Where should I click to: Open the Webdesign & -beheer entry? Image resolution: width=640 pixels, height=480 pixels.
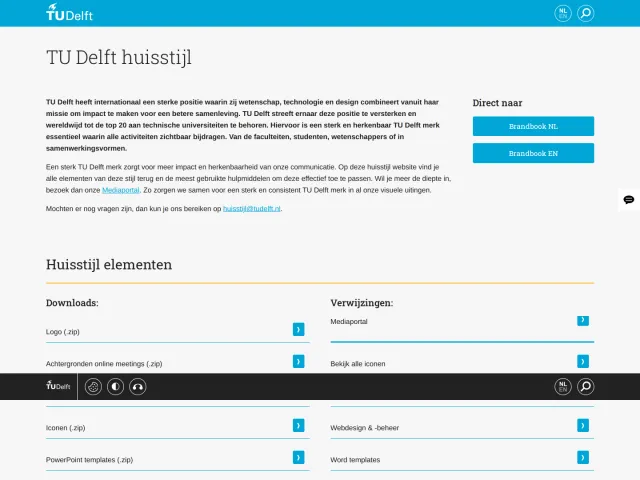(364, 428)
